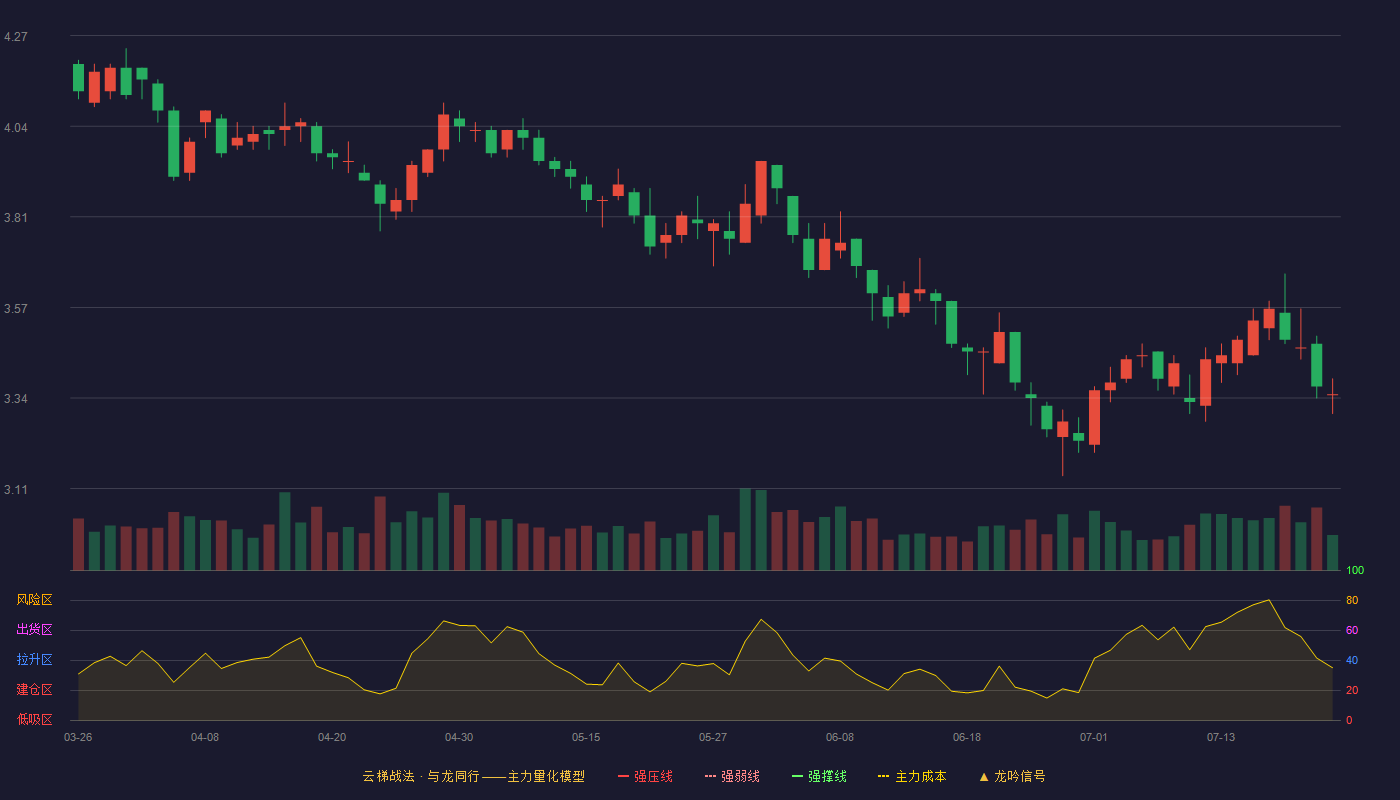This screenshot has height=800, width=1400.
Task: Select the 风险区 zone label
Action: pyautogui.click(x=34, y=600)
